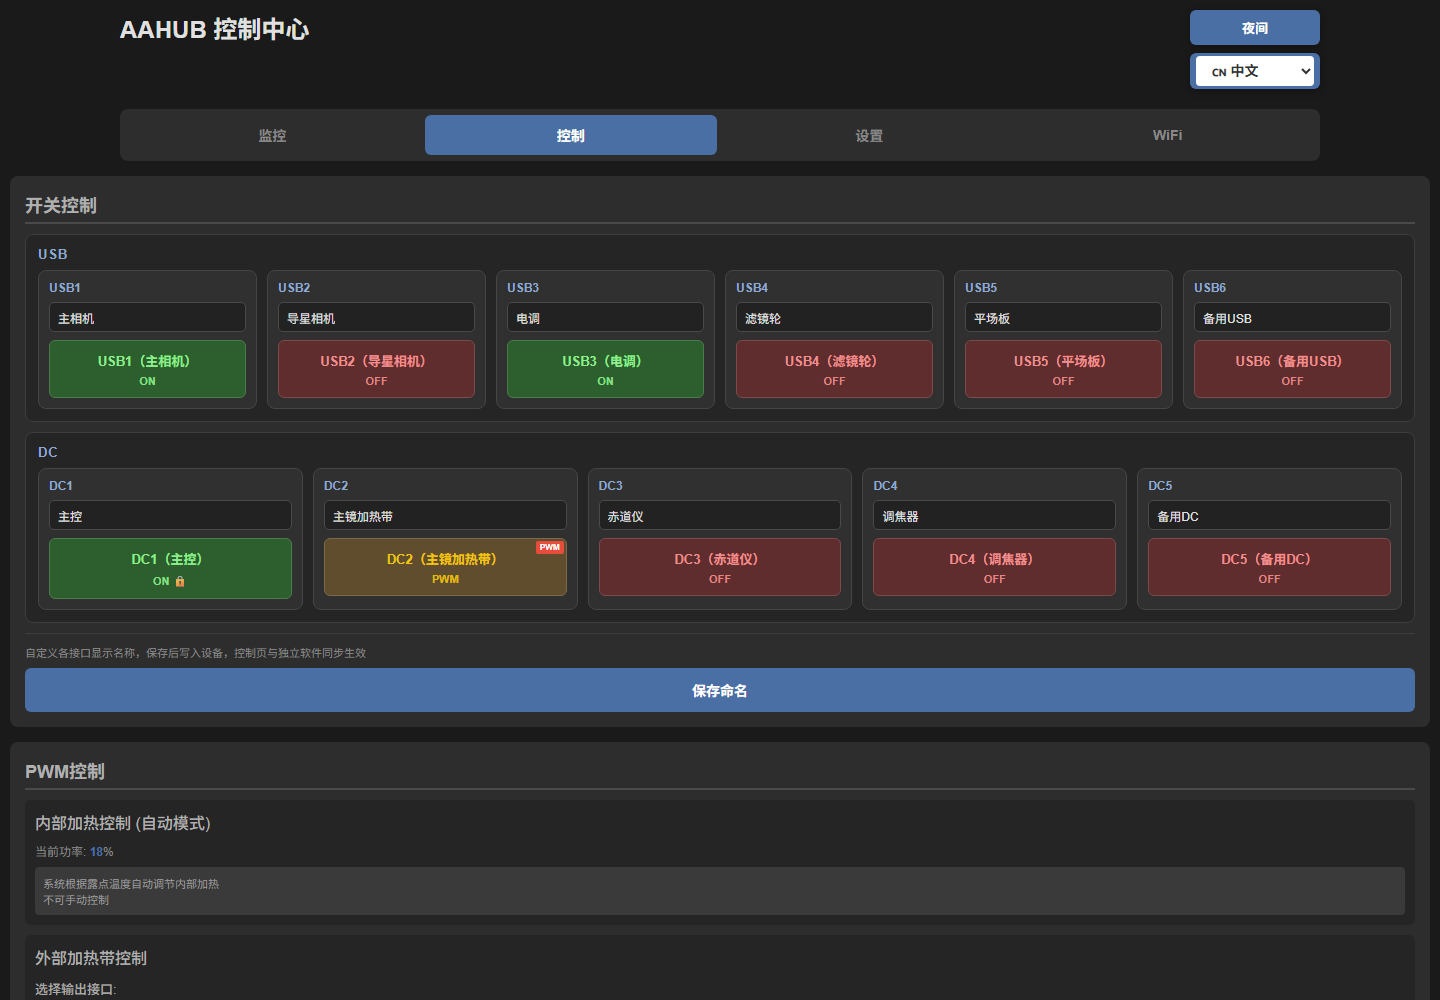This screenshot has width=1440, height=1000.
Task: Toggle DC5 备用DC switch
Action: [x=1269, y=567]
